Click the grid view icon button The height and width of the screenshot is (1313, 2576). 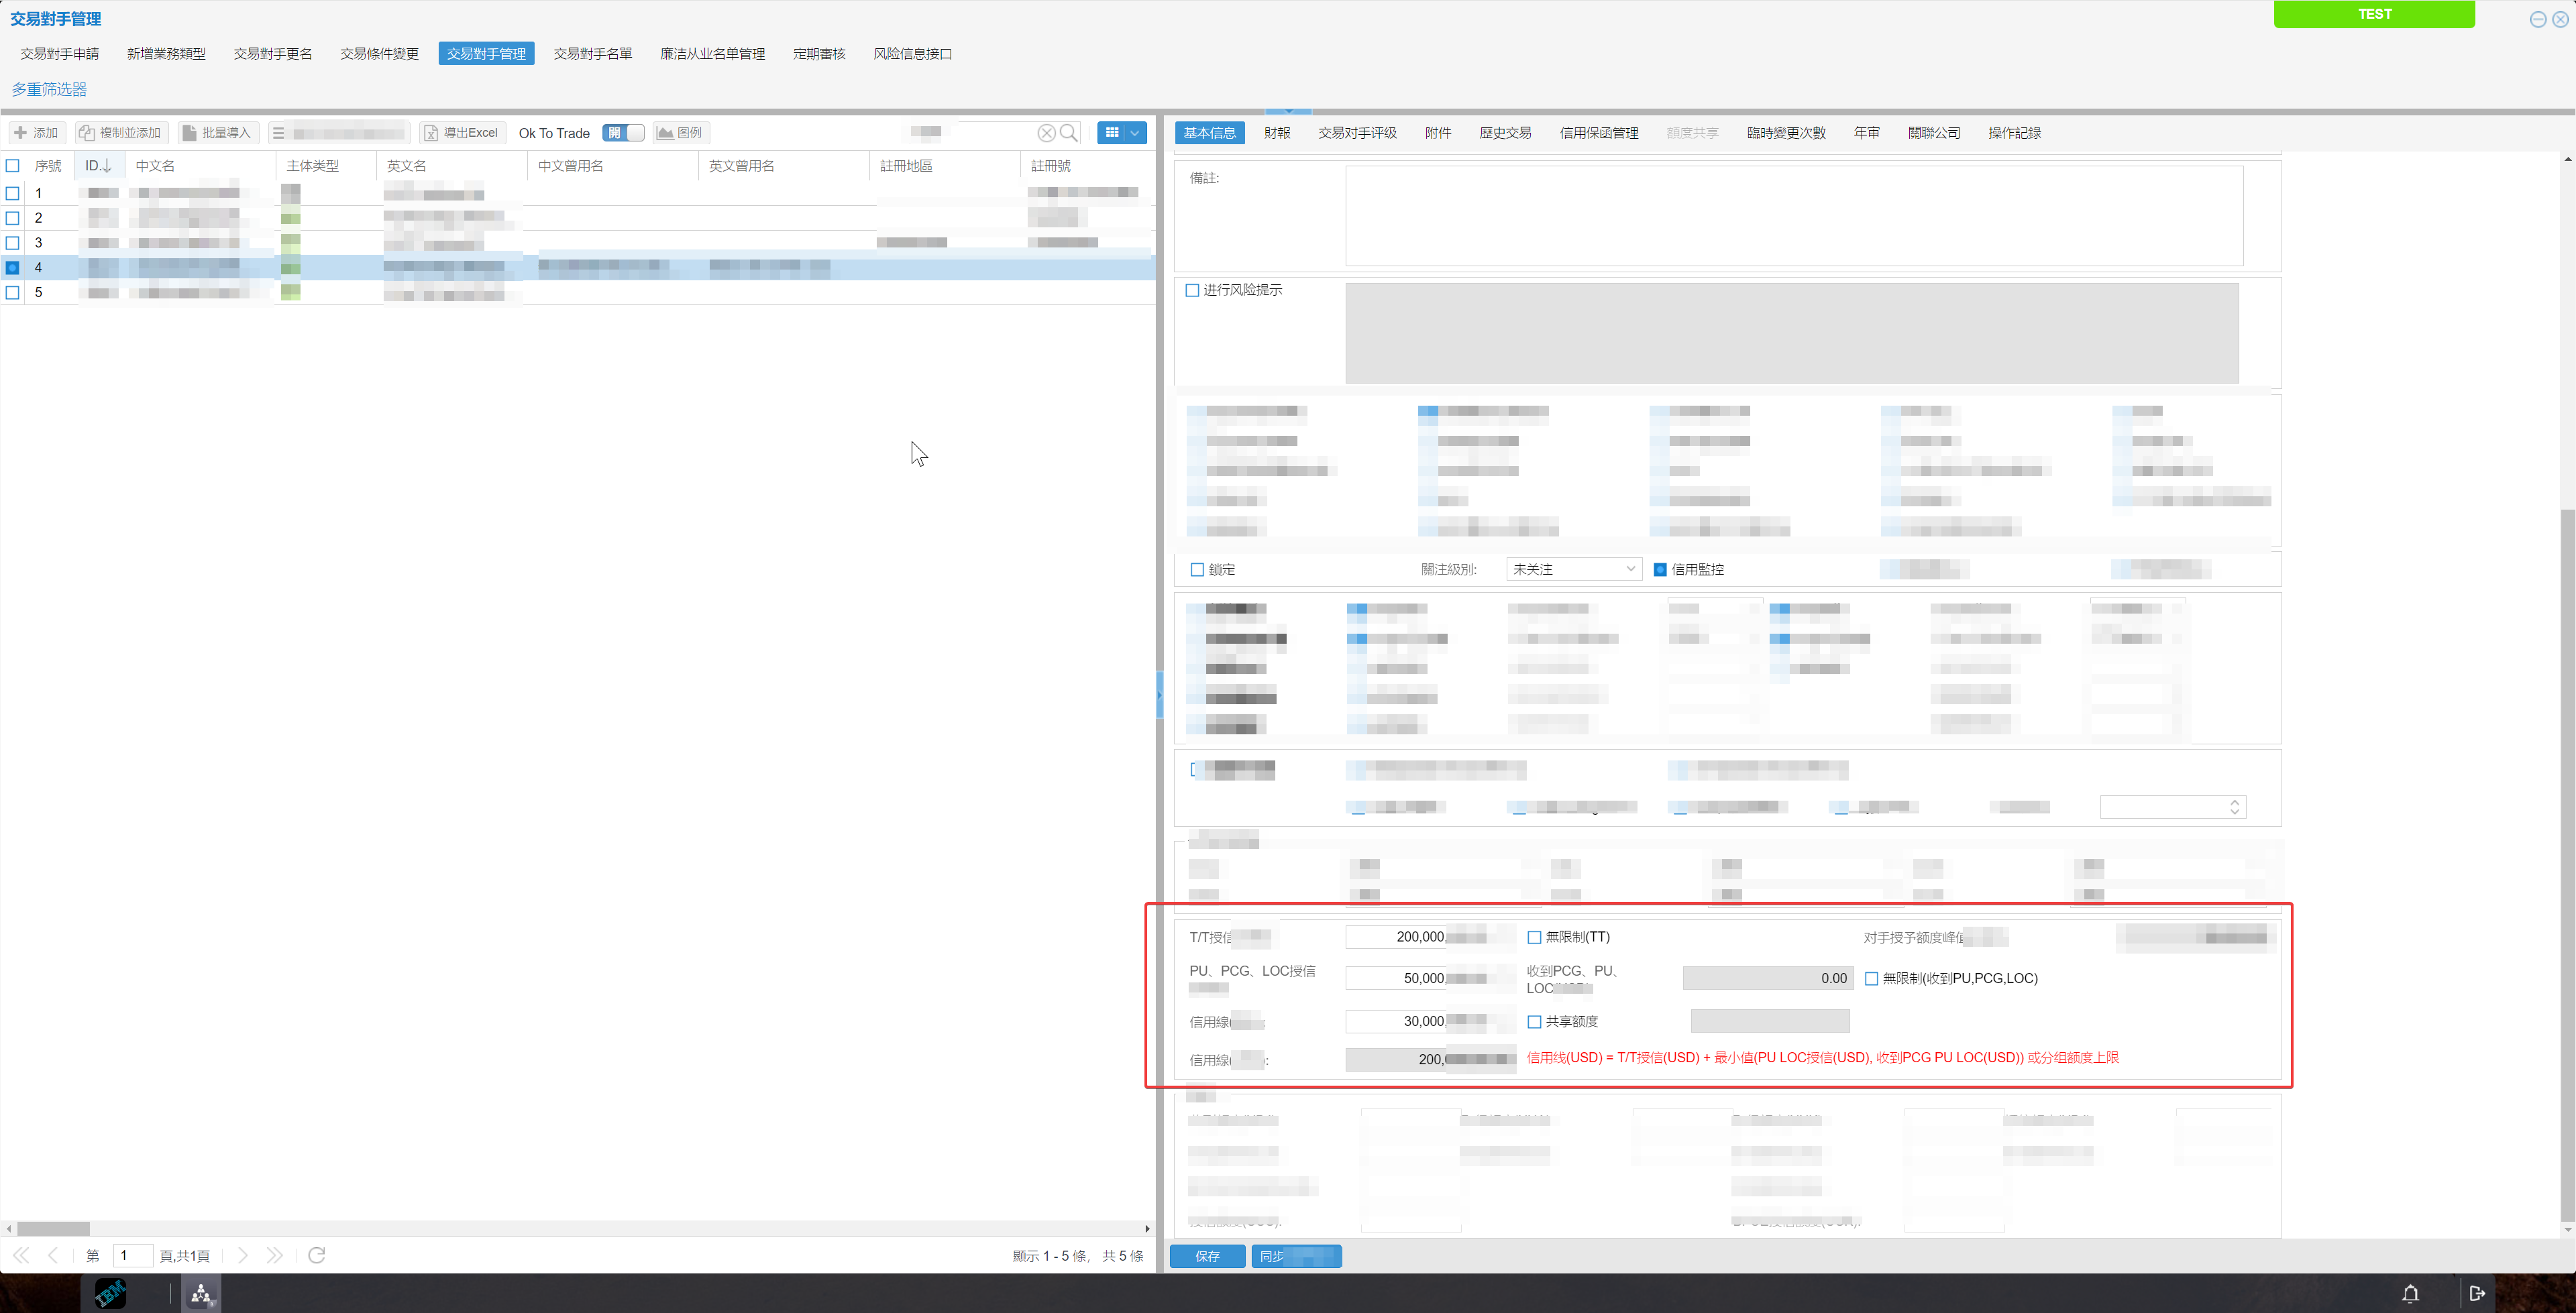coord(1111,133)
